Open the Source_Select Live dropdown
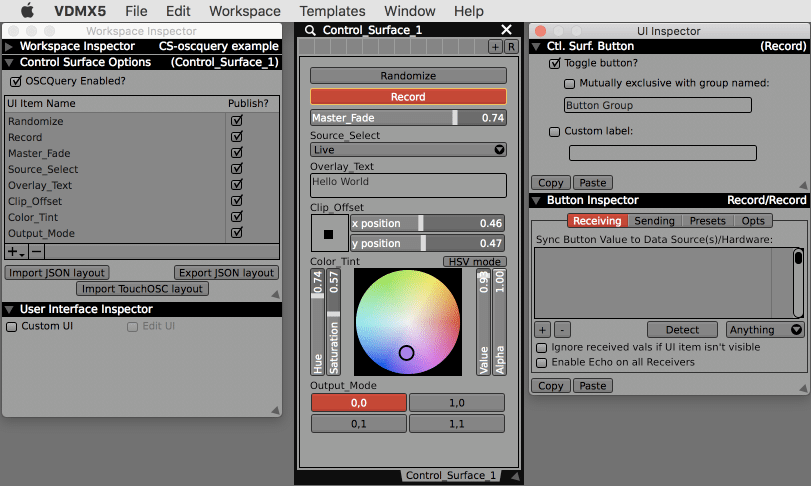 408,150
